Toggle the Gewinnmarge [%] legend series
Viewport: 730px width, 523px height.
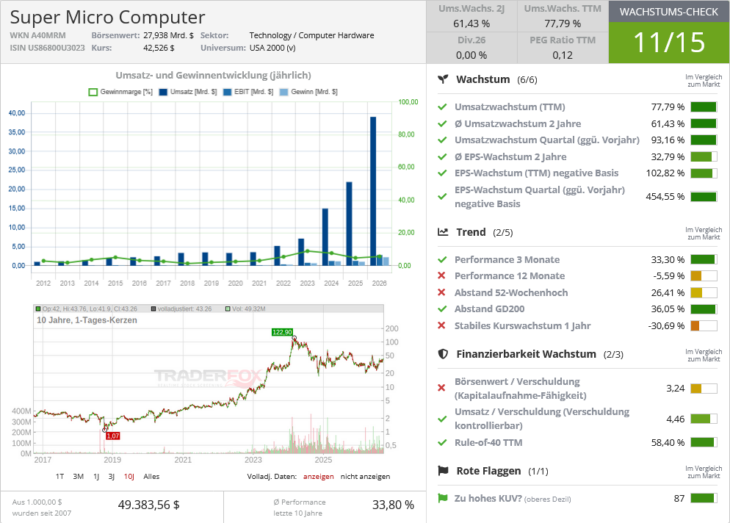(x=121, y=92)
